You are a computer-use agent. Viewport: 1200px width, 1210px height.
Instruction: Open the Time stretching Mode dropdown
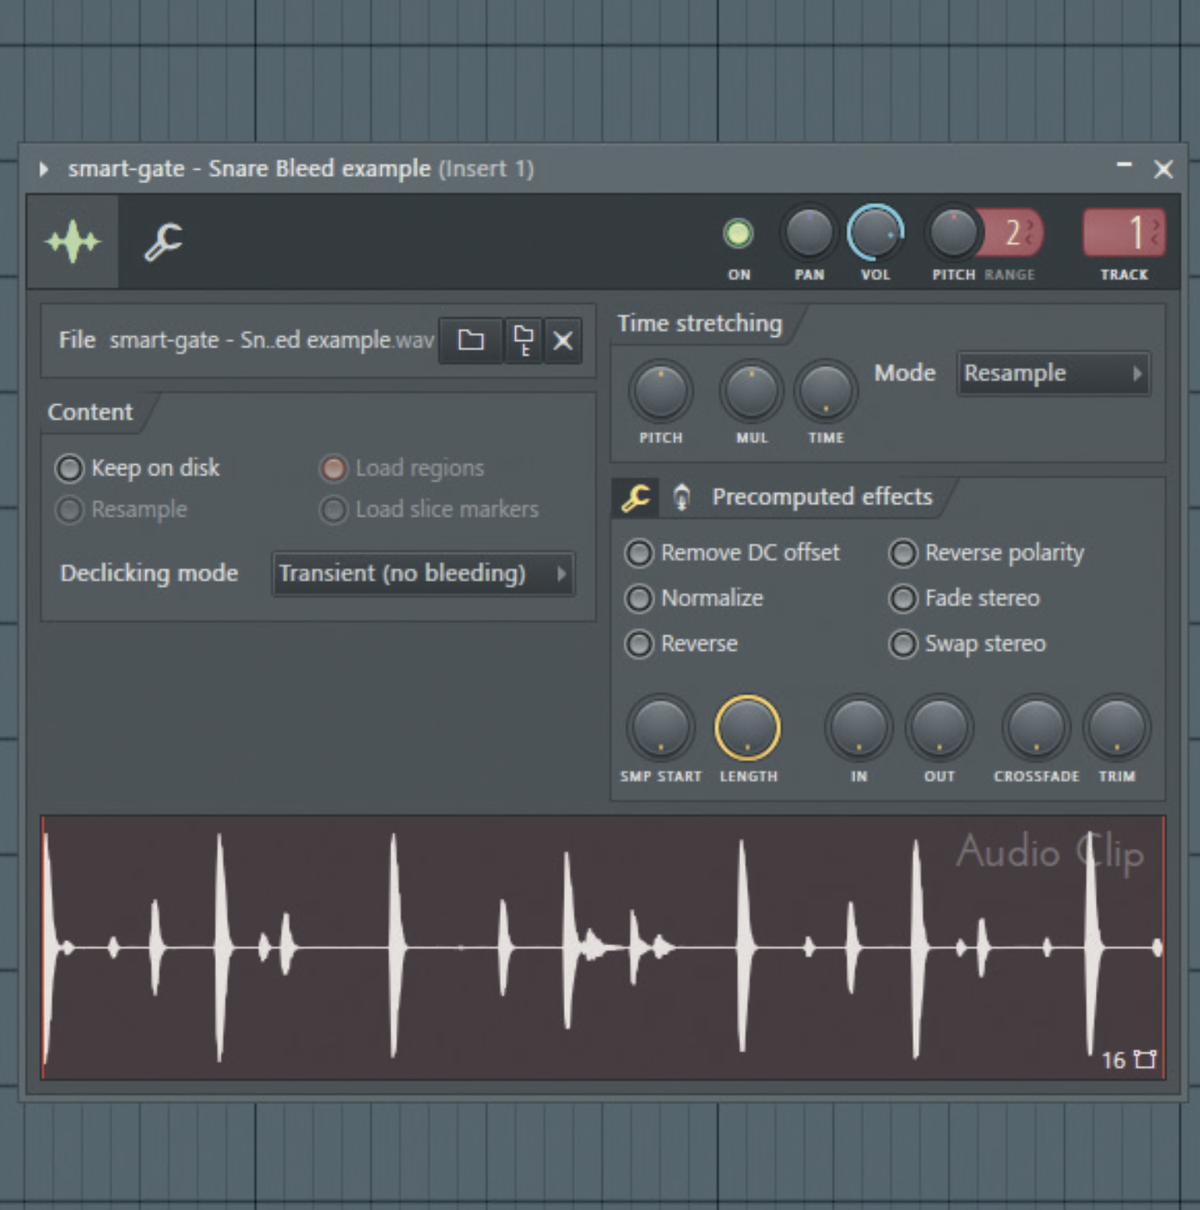coord(1053,373)
